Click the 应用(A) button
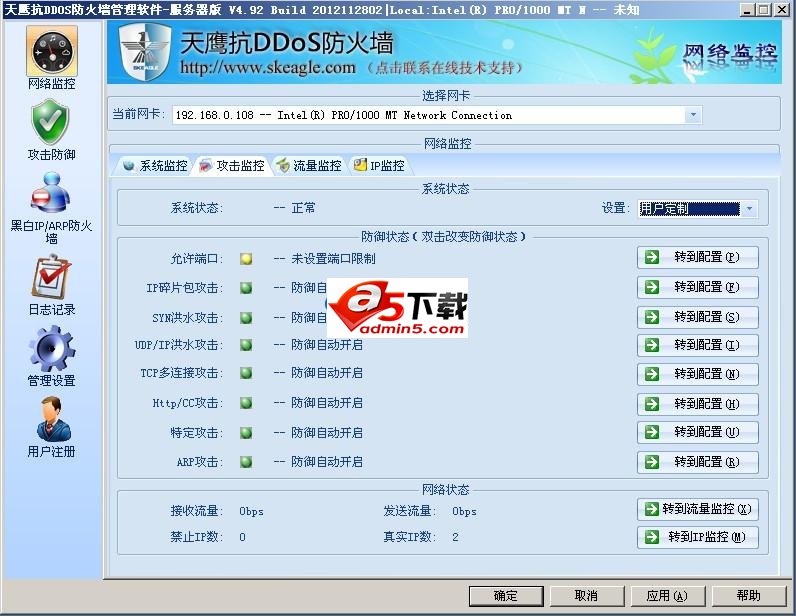 (x=668, y=596)
